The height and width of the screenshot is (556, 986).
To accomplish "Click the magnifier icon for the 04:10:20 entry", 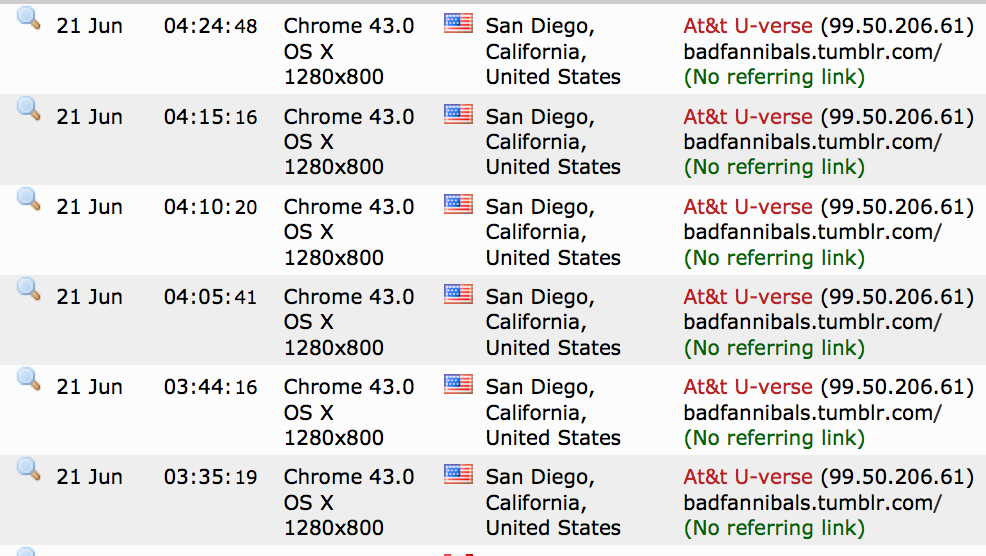I will click(x=29, y=198).
